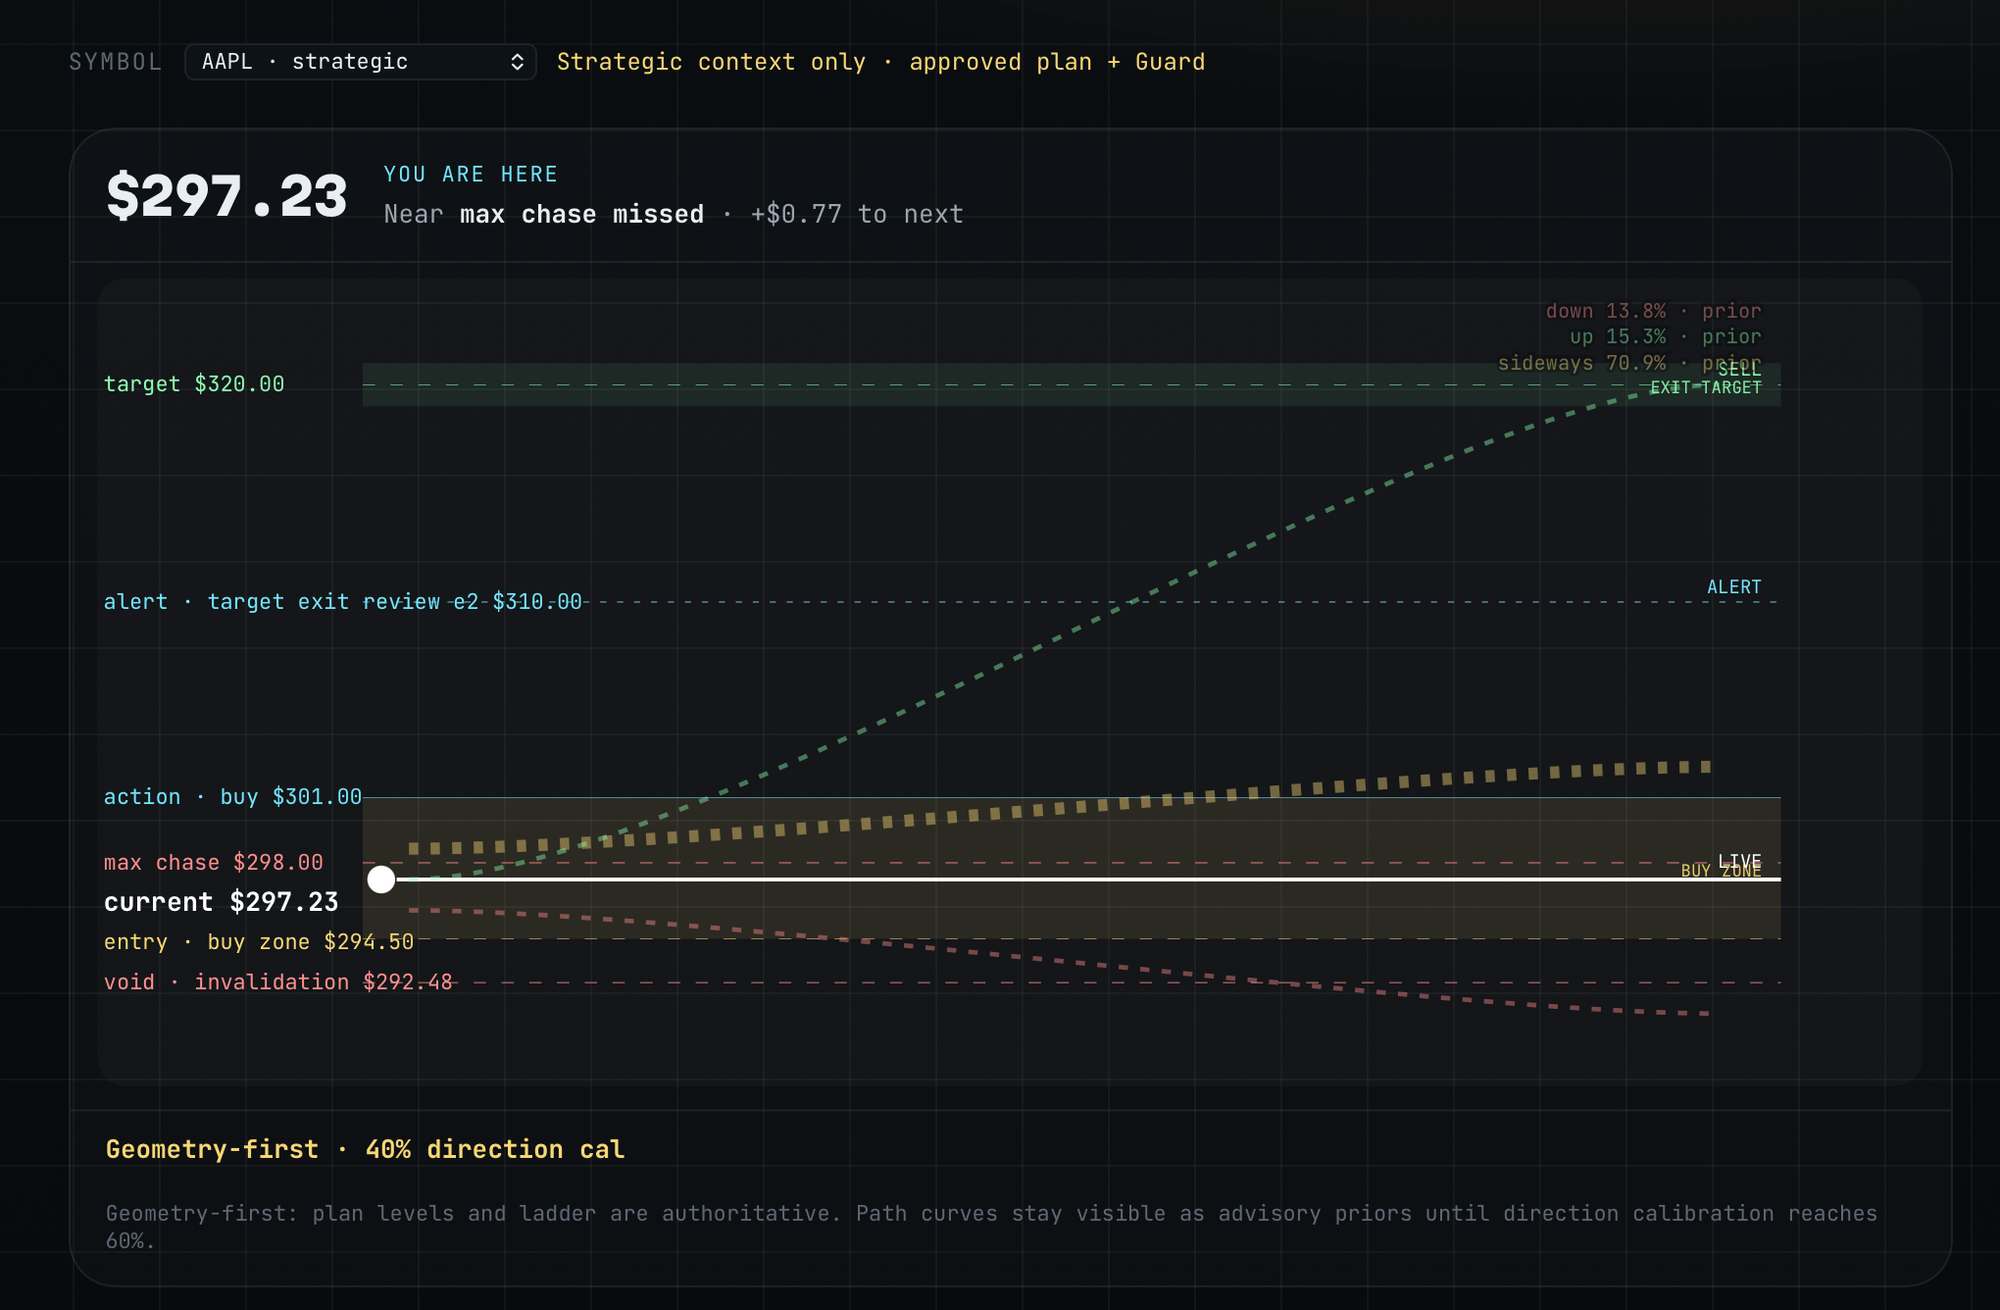Click the LIVE tag on the price line
Viewport: 2000px width, 1310px height.
tap(1740, 860)
